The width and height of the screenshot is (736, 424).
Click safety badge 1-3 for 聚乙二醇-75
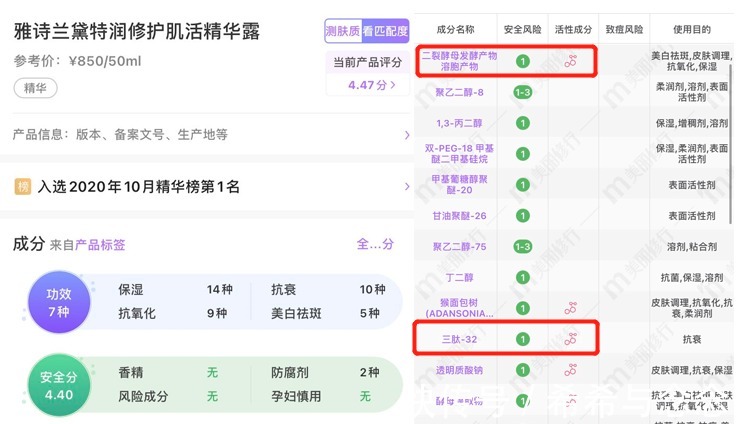click(x=522, y=247)
